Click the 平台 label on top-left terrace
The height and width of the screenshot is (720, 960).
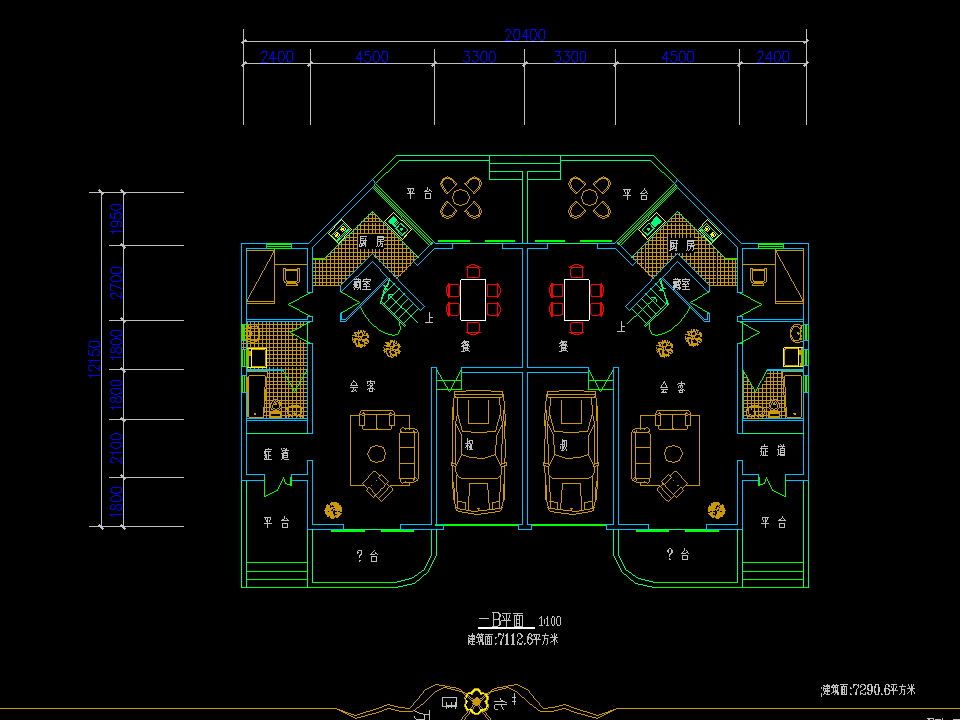[419, 194]
